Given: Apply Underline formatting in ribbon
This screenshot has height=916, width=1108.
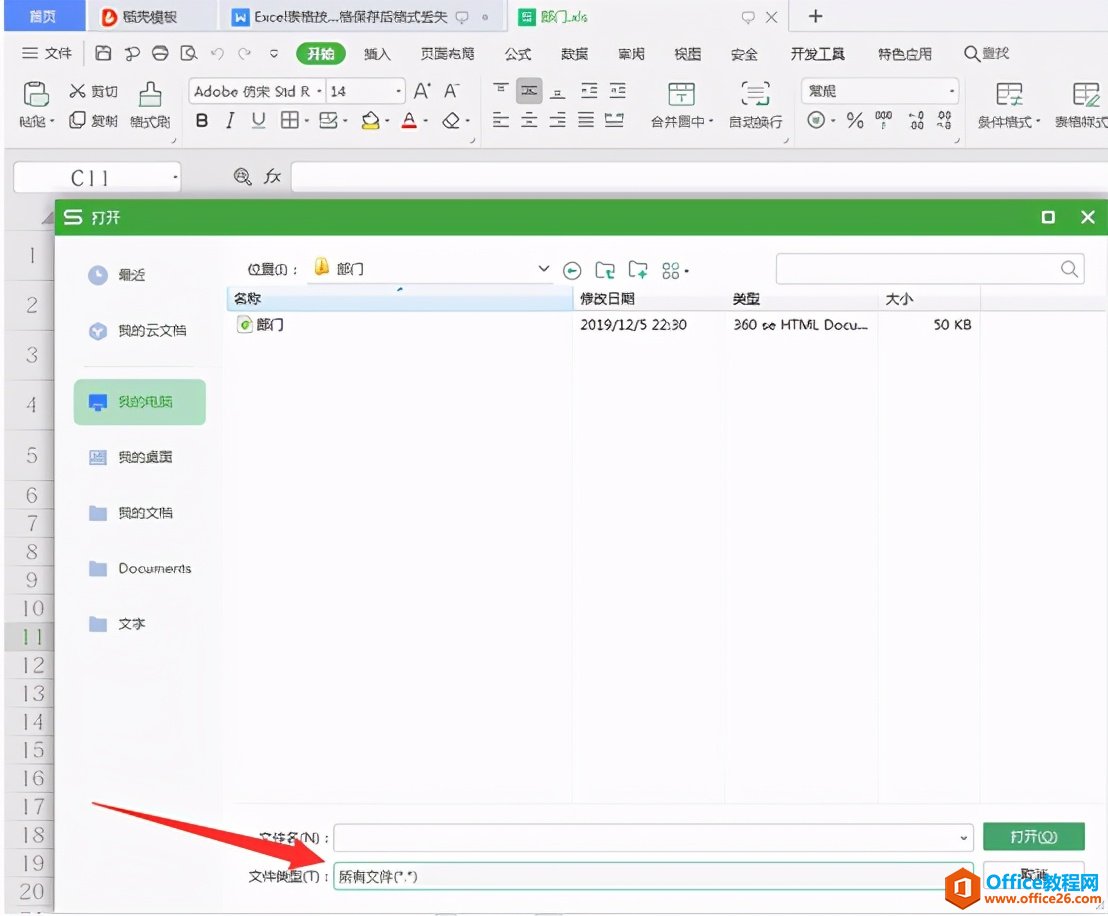Looking at the screenshot, I should point(259,121).
